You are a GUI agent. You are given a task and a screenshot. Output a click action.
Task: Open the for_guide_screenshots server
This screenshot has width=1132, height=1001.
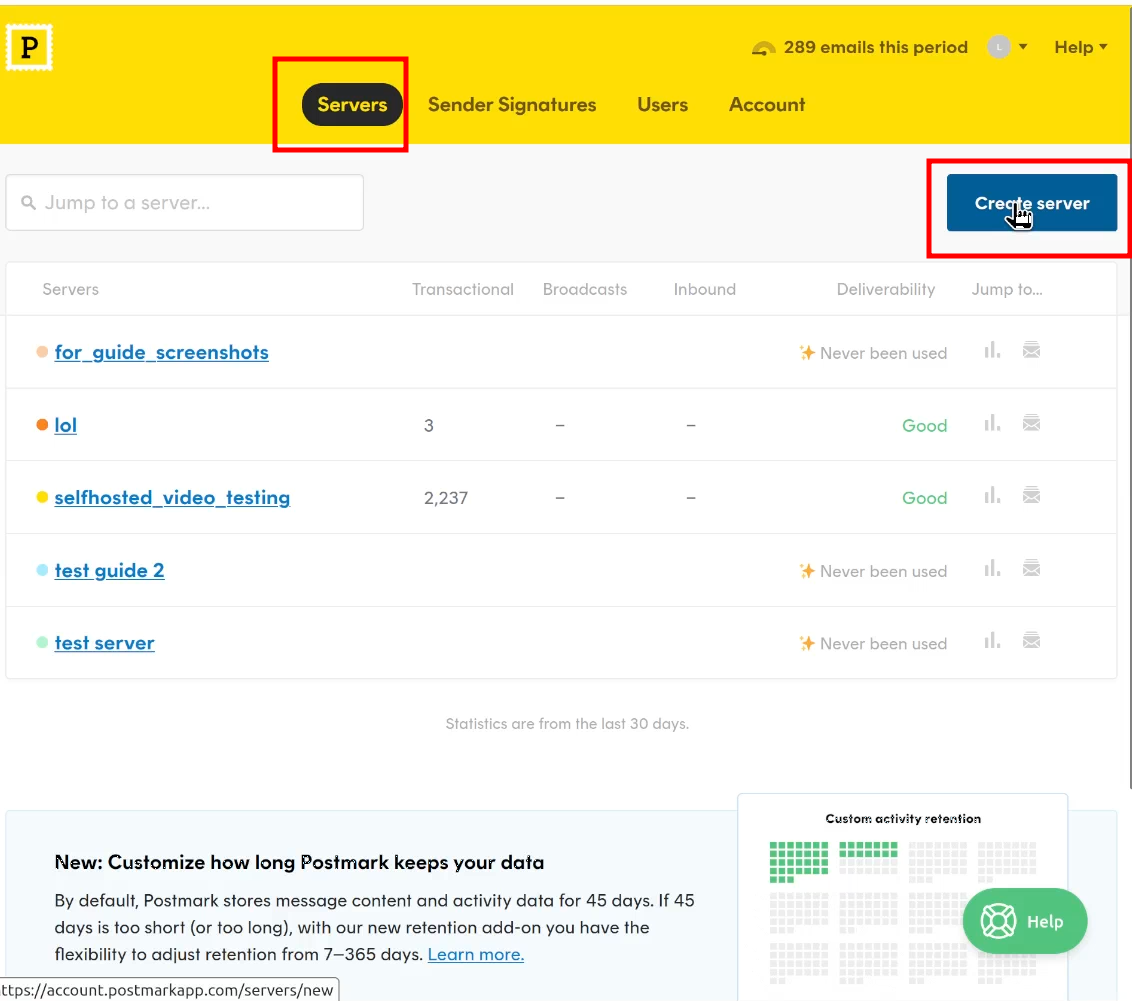[x=162, y=352]
